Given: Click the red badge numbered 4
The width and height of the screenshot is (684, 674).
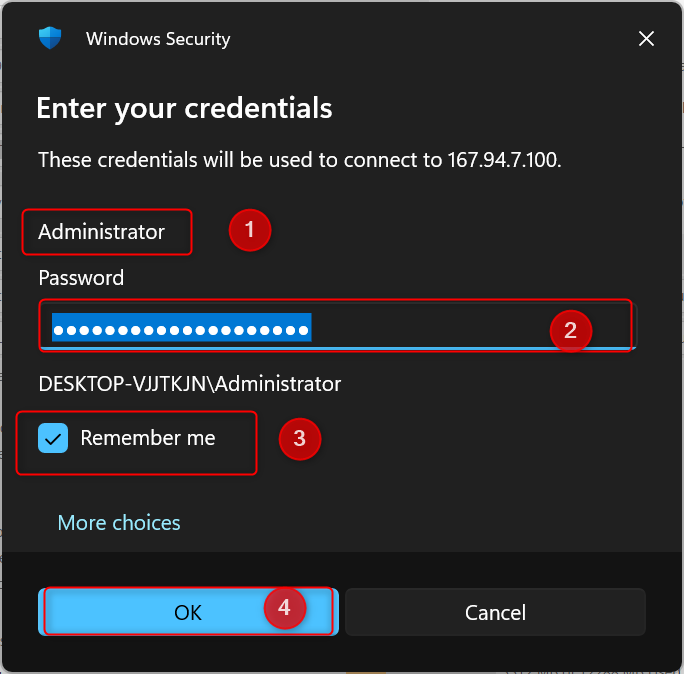Looking at the screenshot, I should (x=284, y=608).
